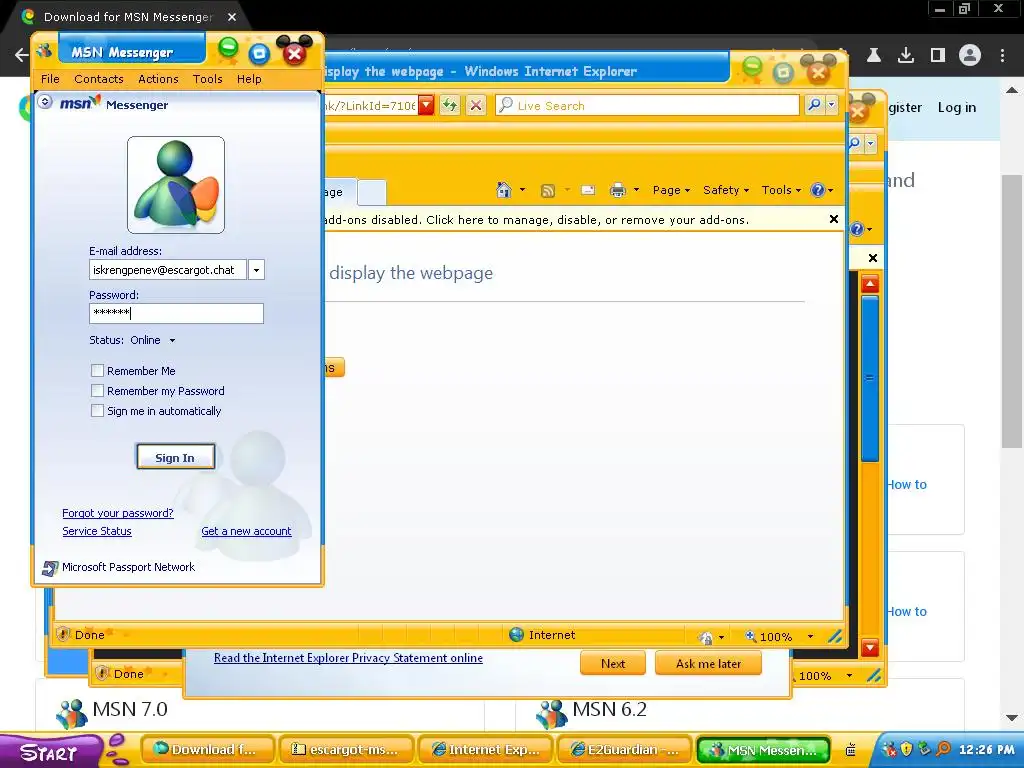Click the Print icon in Internet Explorer toolbar

[x=617, y=190]
